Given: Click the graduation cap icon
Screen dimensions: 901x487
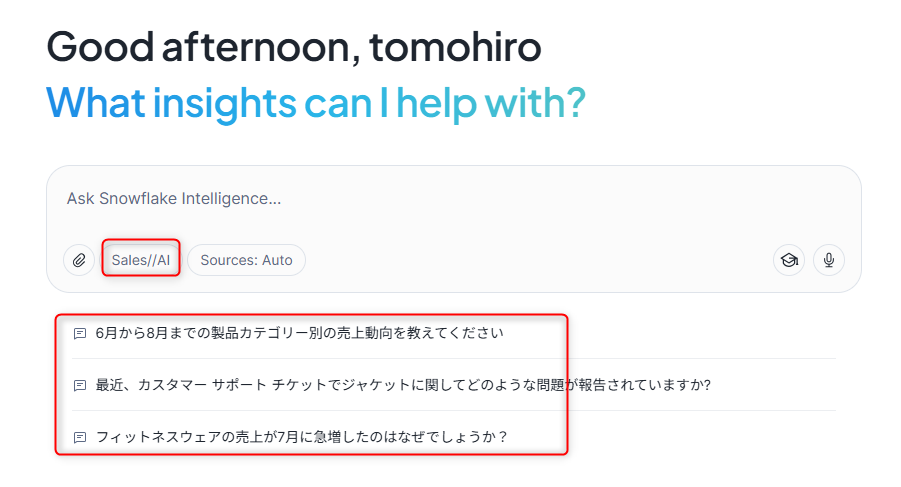Looking at the screenshot, I should 789,260.
